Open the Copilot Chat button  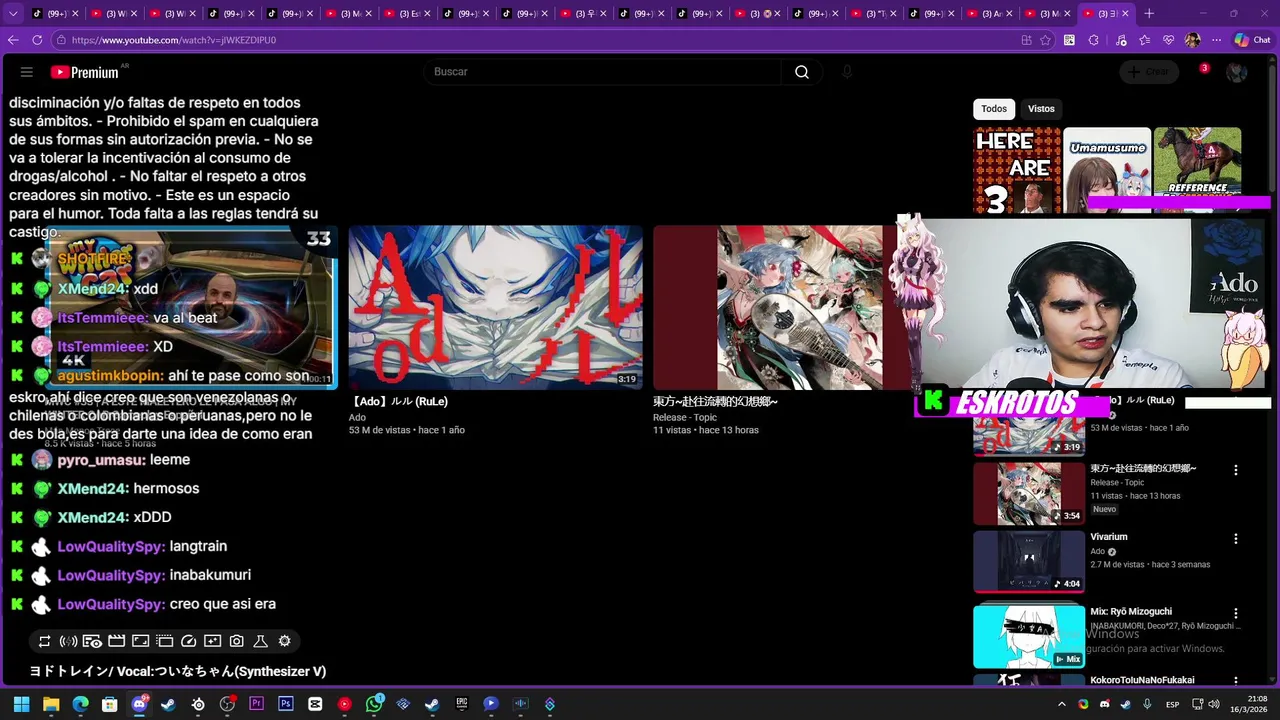(1252, 40)
